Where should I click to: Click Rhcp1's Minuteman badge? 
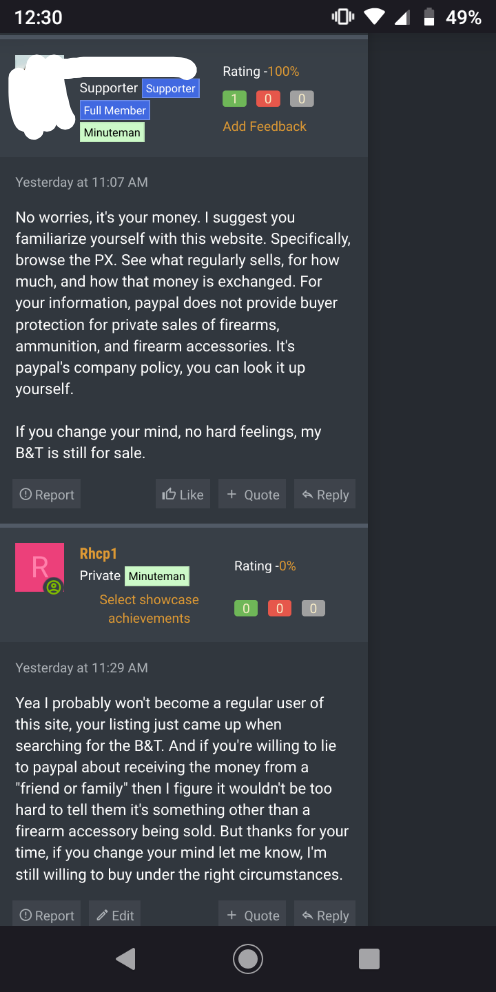[x=157, y=576]
